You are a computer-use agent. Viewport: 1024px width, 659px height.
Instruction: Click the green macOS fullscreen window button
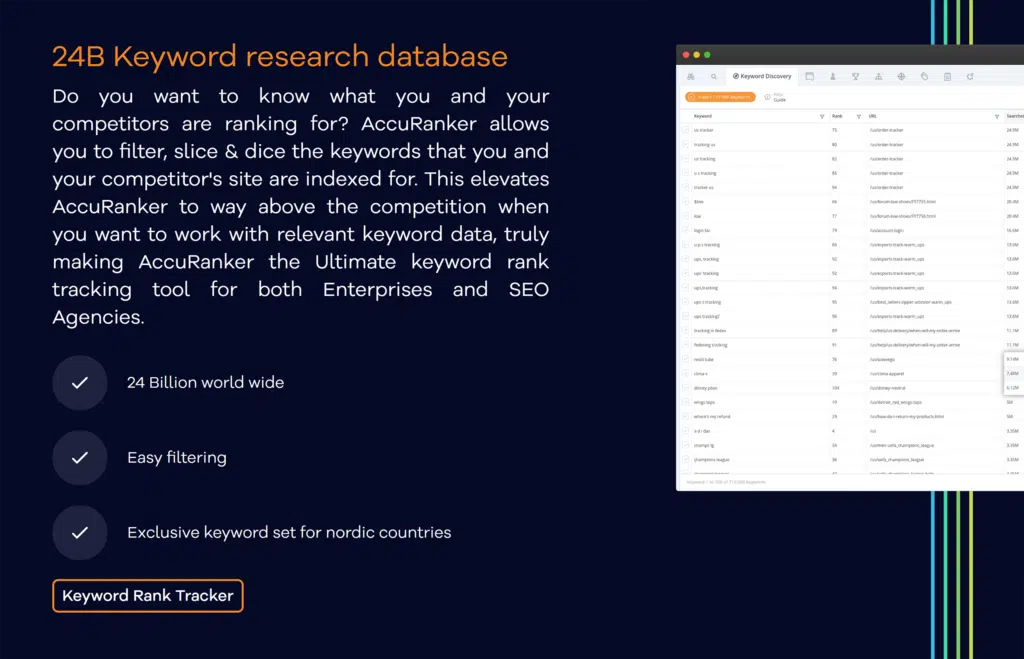click(x=708, y=54)
